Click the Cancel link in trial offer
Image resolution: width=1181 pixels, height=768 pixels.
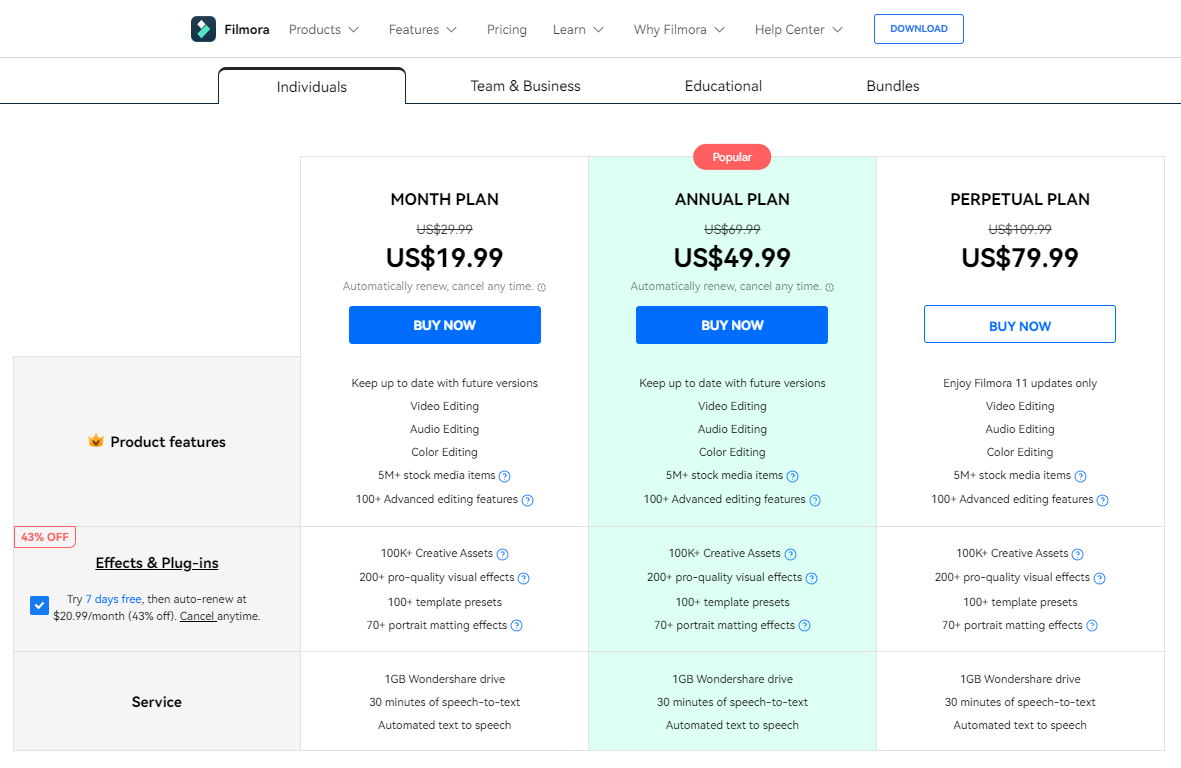[197, 616]
